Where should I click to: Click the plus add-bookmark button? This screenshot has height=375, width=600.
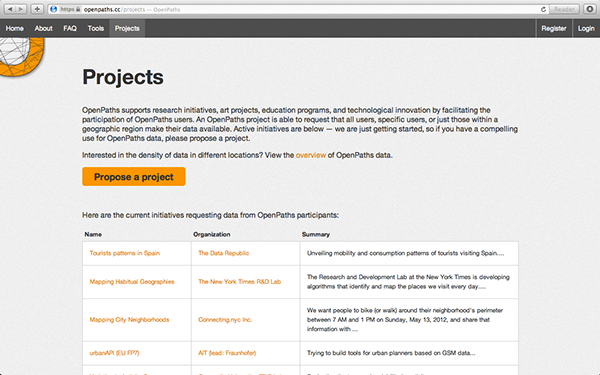coord(37,9)
